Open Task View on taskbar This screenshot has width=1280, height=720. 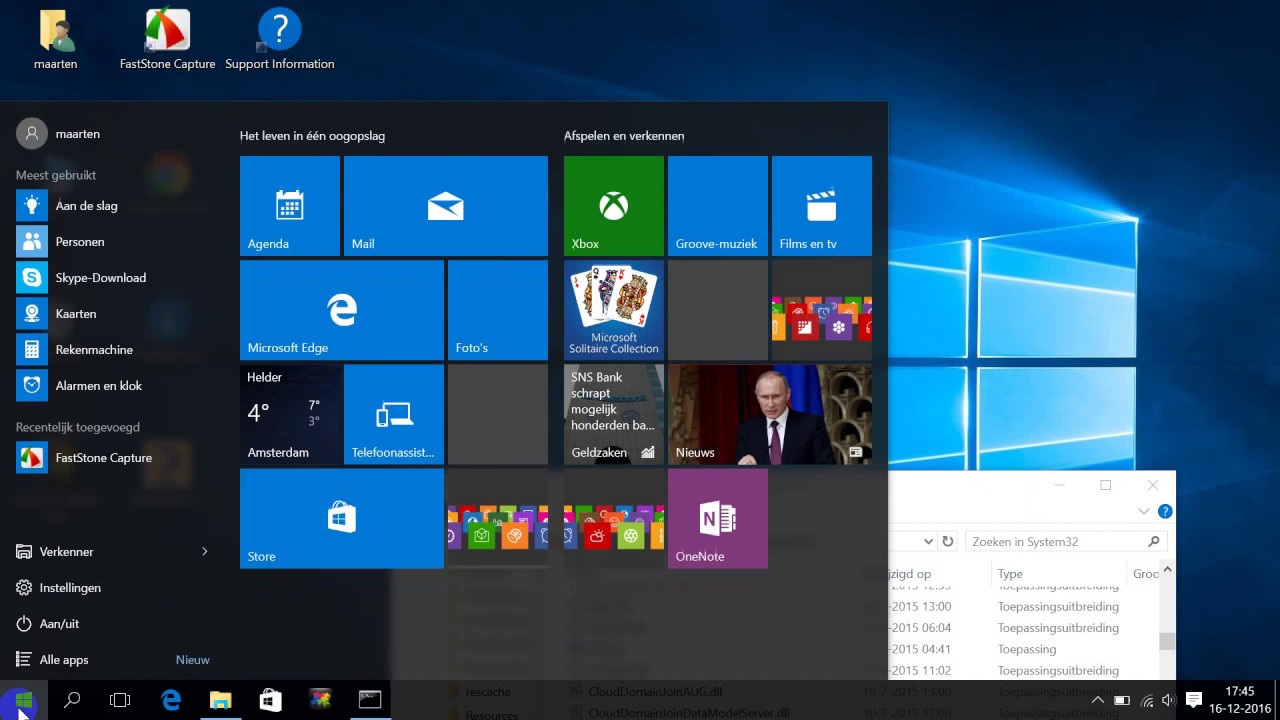click(x=120, y=700)
